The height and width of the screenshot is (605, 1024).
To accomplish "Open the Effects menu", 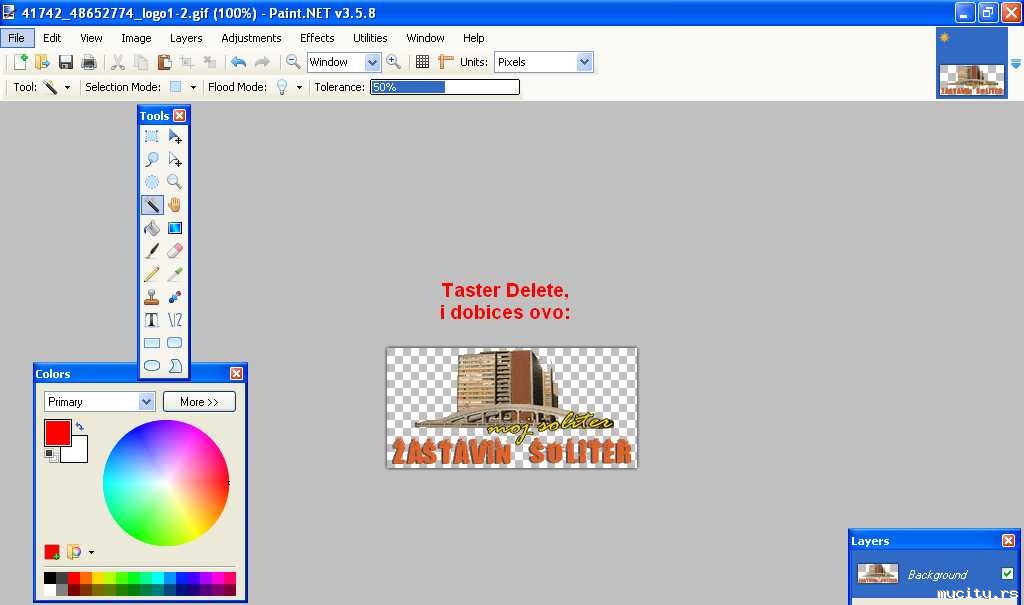I will 317,38.
